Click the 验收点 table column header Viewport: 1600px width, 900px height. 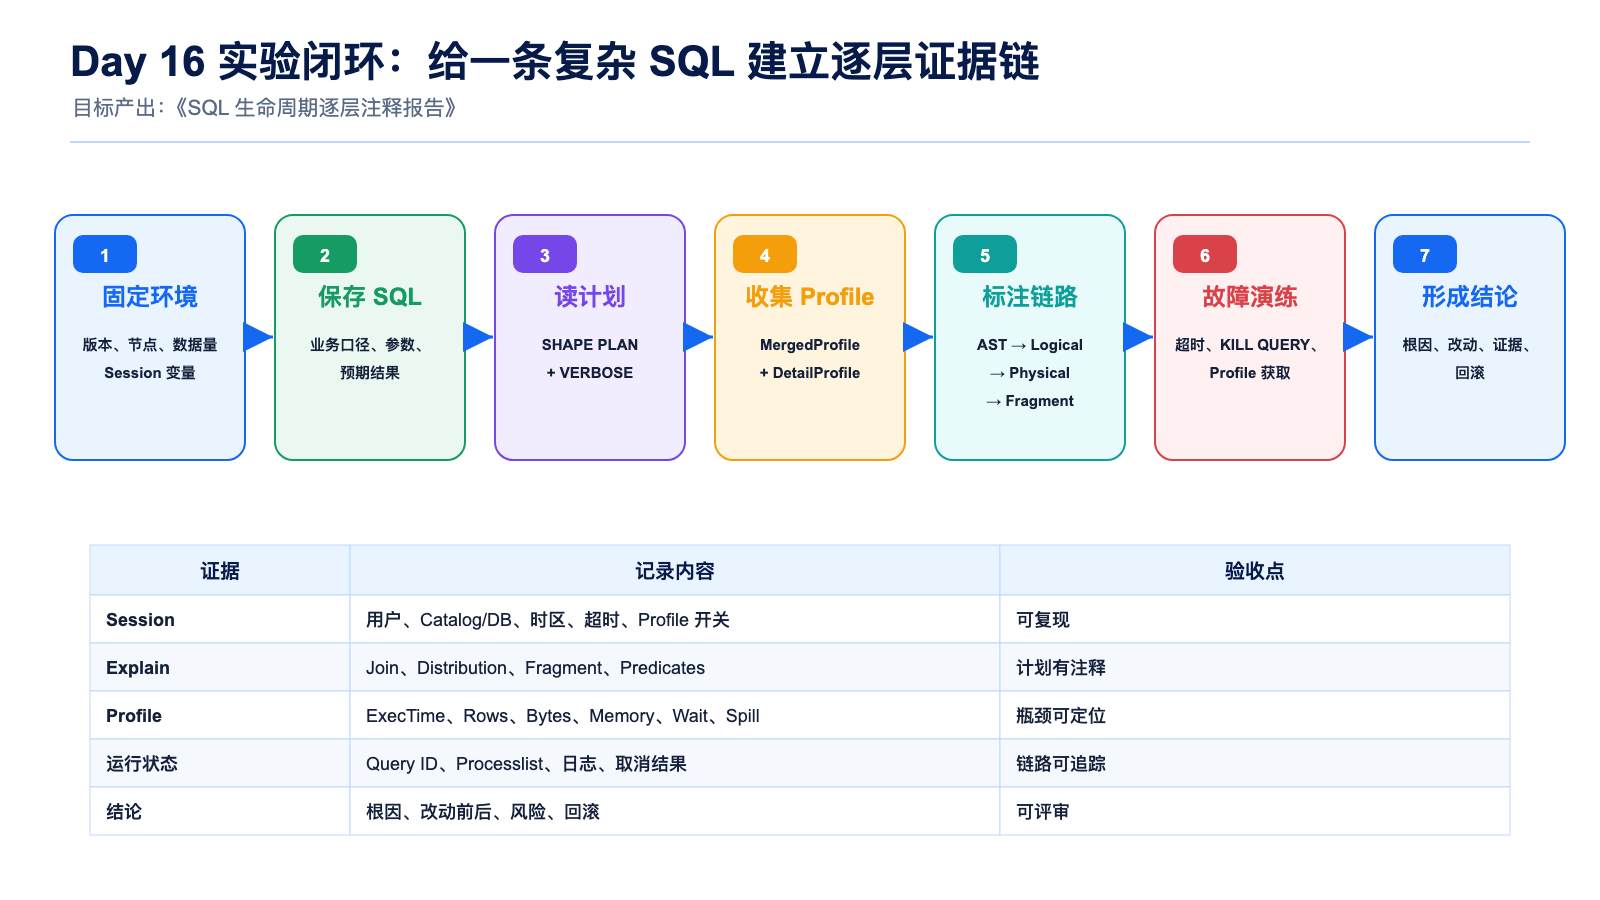click(1255, 571)
